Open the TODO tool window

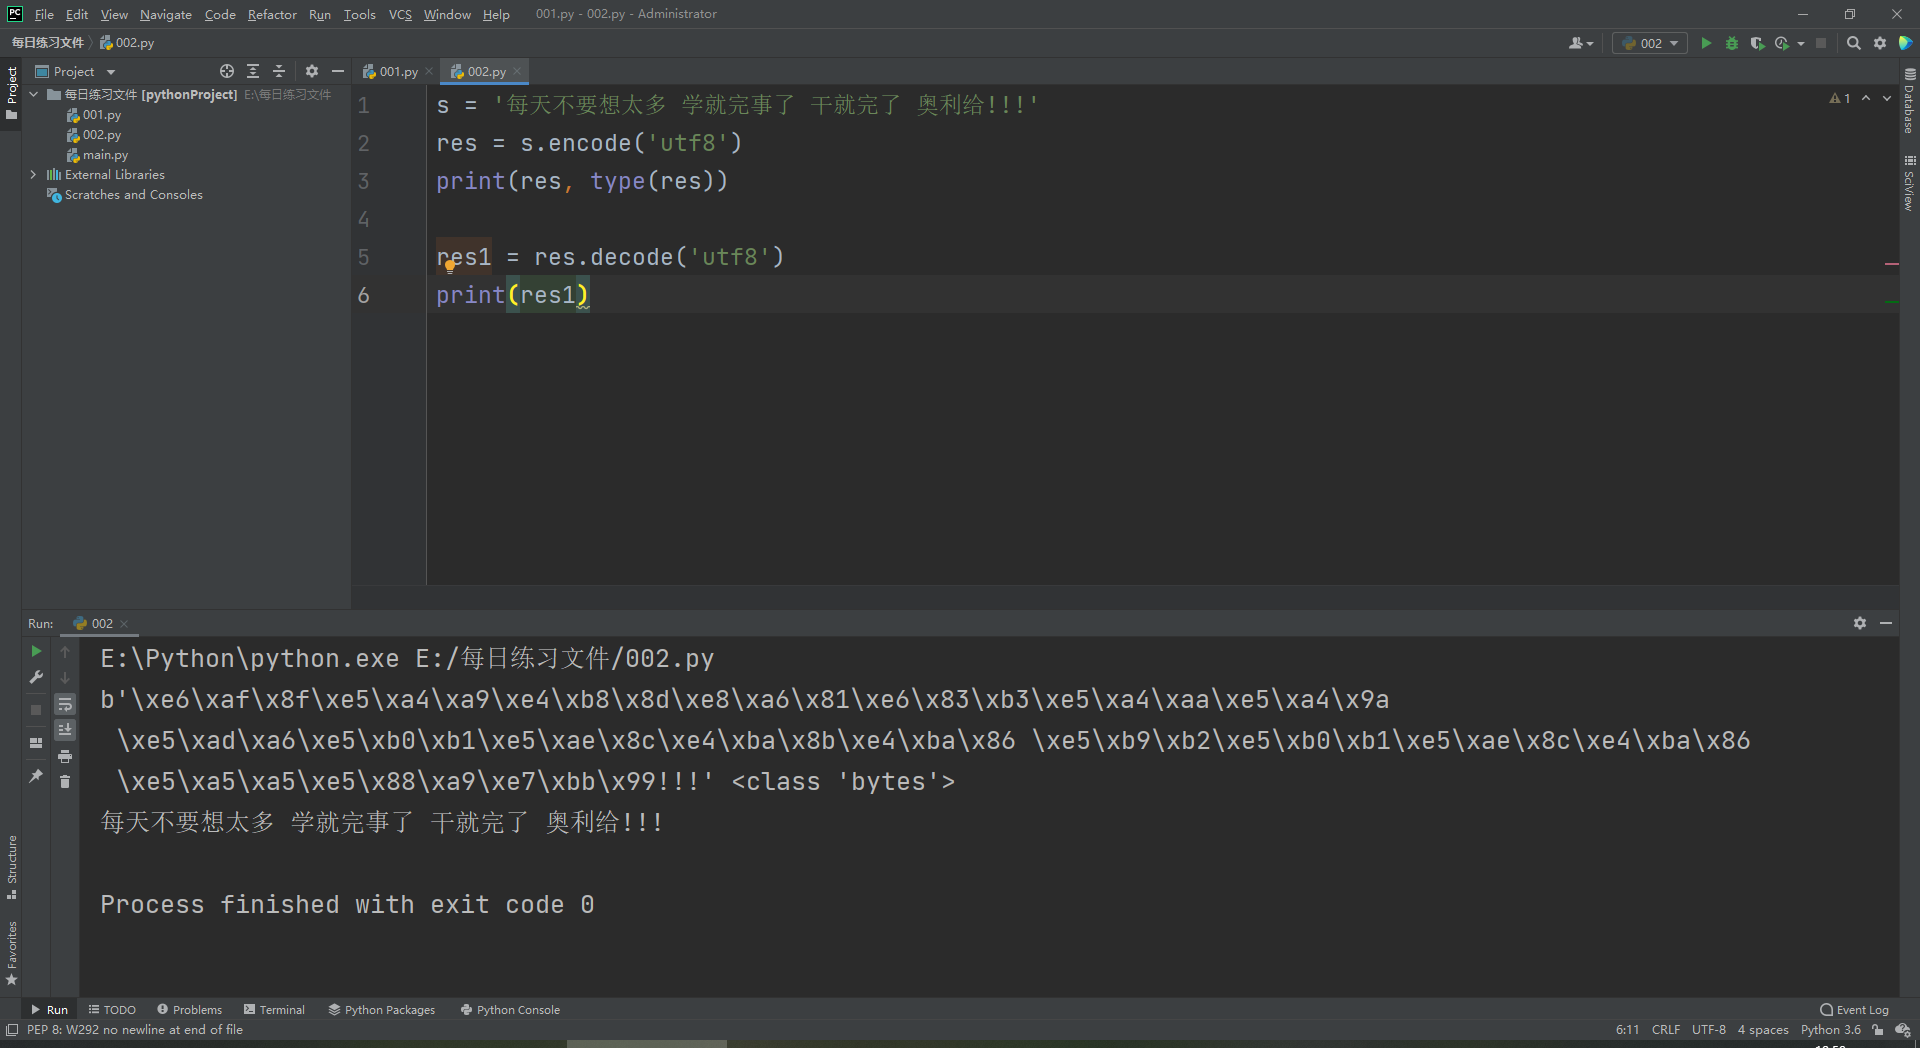(112, 1010)
